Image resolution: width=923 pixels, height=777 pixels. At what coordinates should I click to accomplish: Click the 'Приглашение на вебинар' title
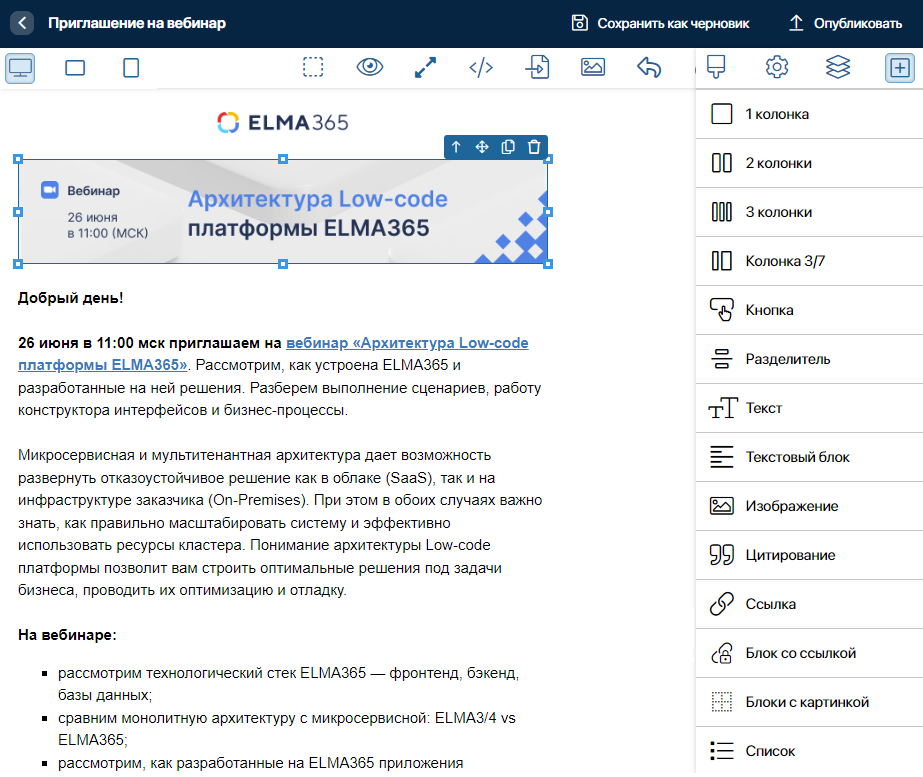coord(137,24)
